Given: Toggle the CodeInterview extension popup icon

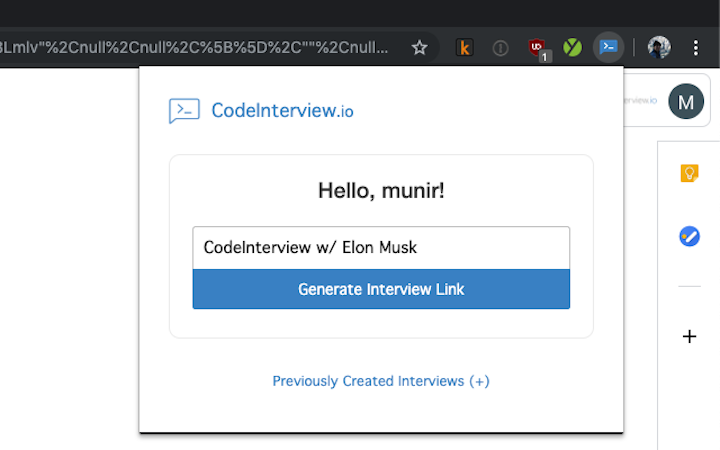Looking at the screenshot, I should pos(608,47).
